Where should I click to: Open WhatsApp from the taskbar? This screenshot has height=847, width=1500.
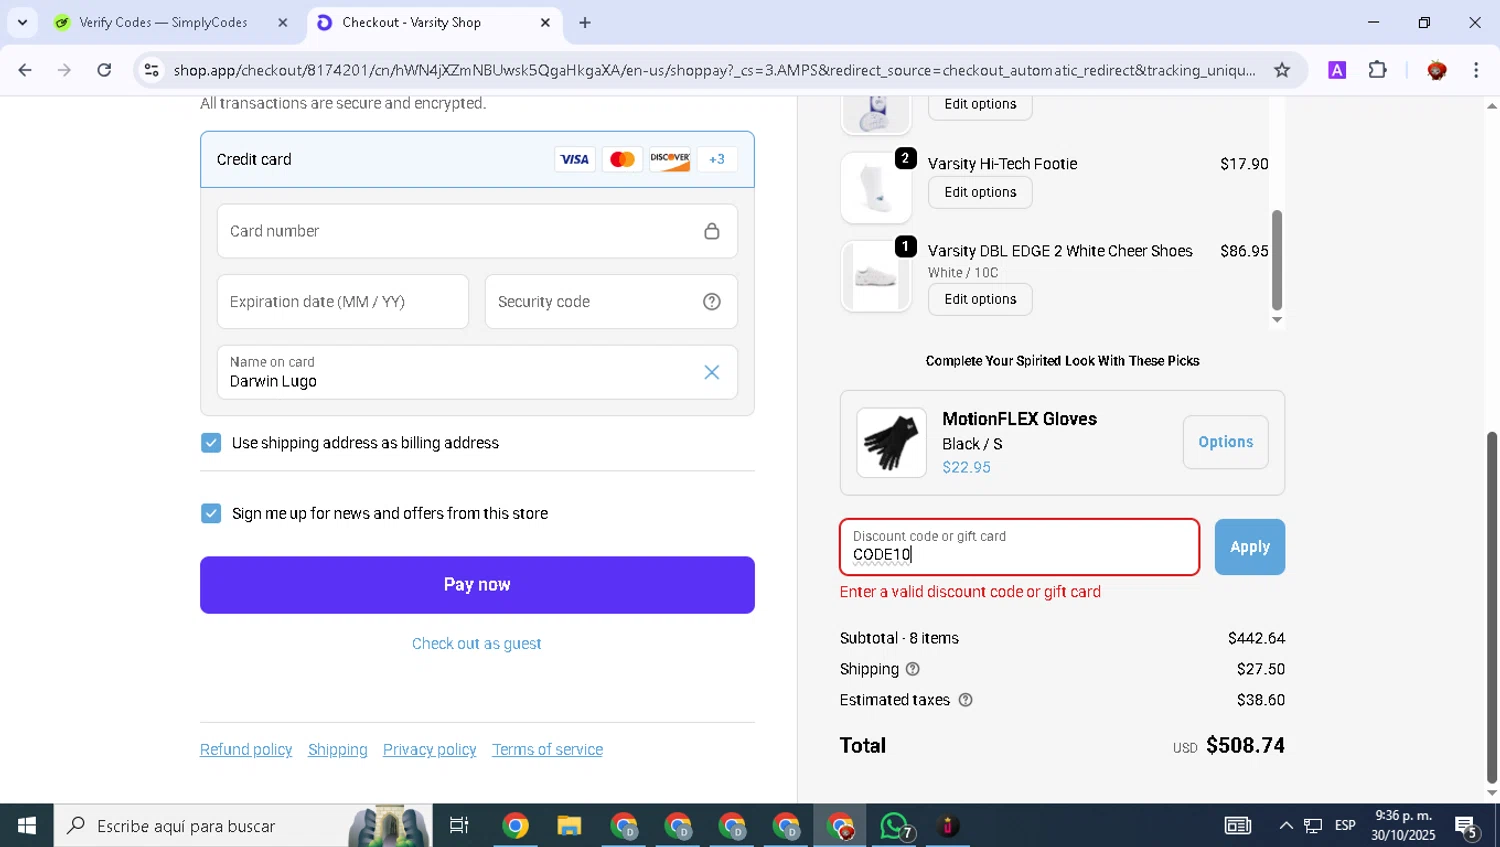[x=894, y=826]
